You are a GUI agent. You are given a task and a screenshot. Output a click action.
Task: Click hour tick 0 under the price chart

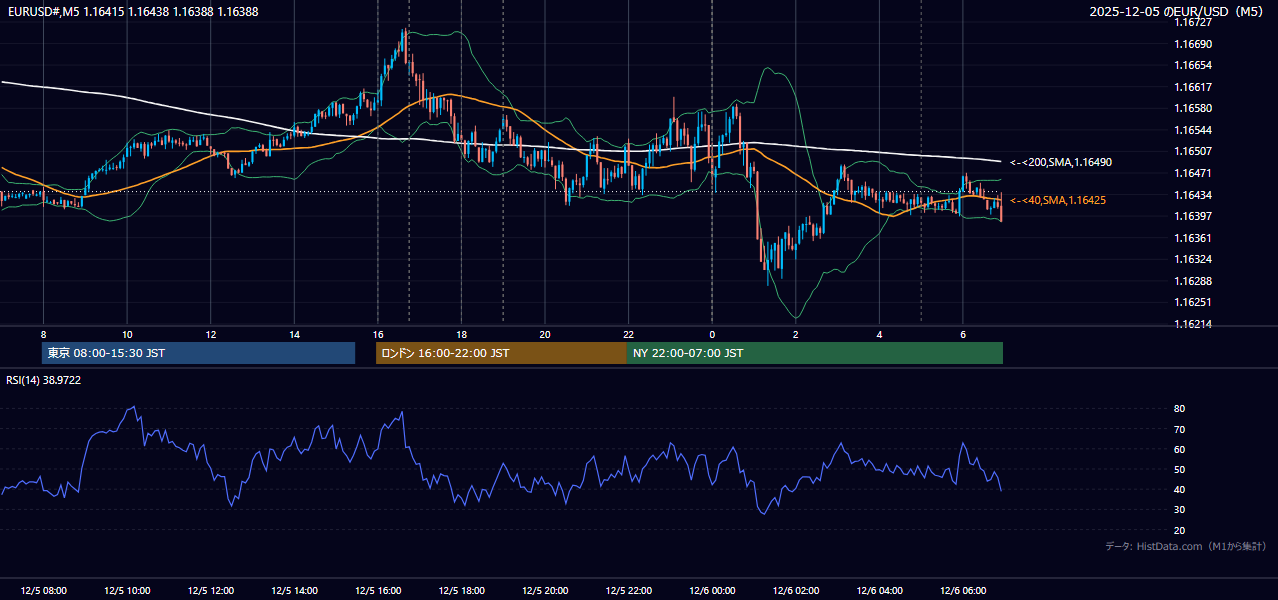coord(712,334)
